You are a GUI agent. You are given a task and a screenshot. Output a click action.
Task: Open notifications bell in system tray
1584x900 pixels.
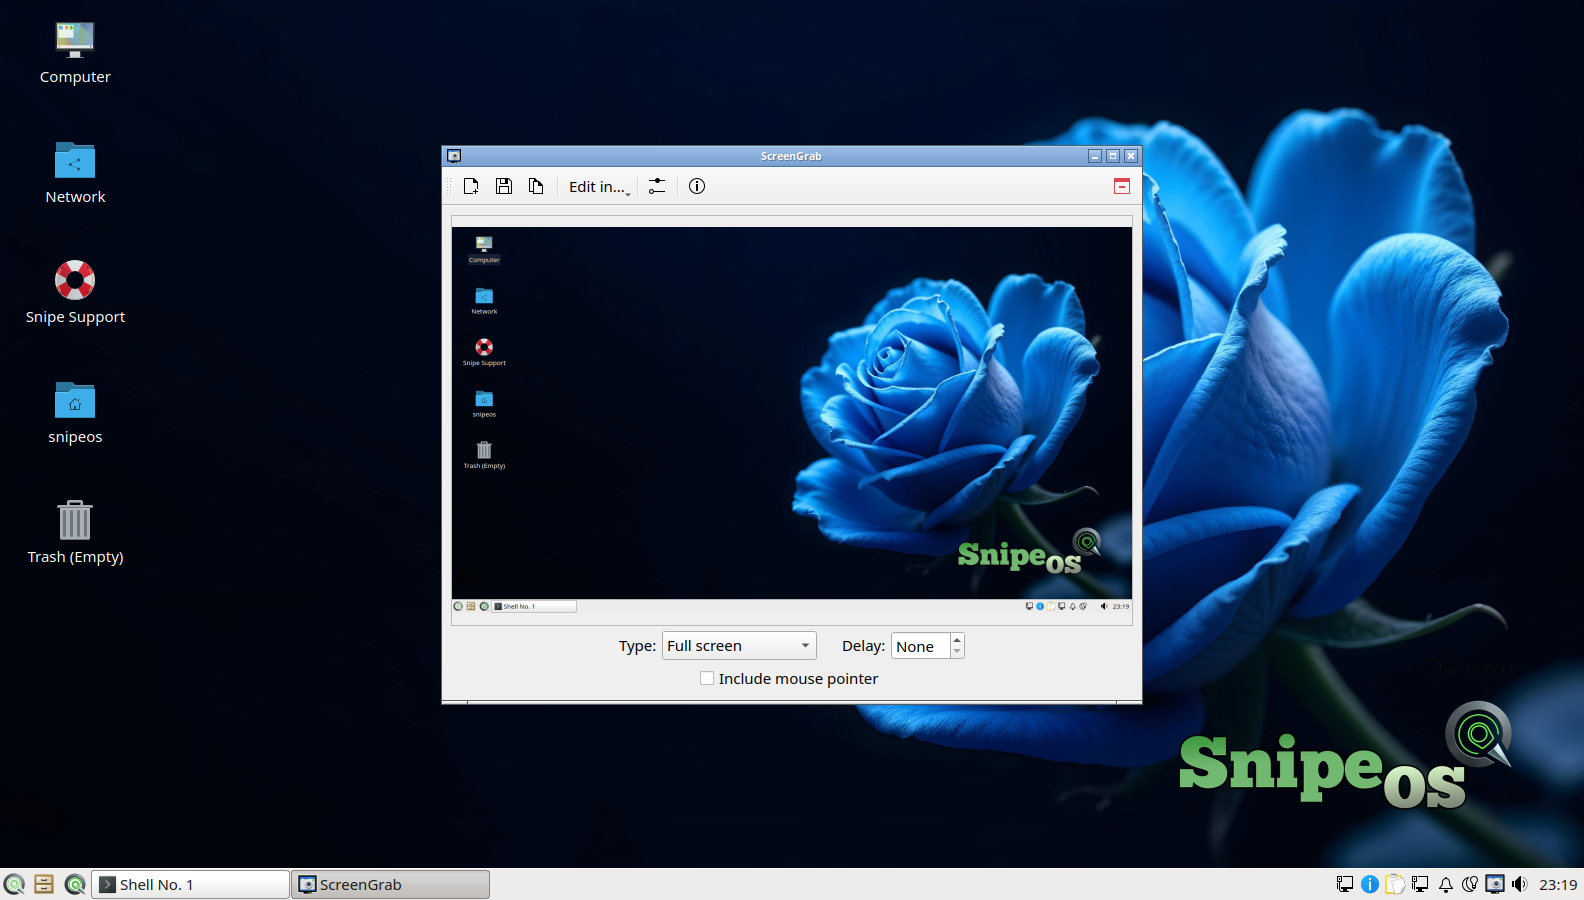(x=1445, y=884)
